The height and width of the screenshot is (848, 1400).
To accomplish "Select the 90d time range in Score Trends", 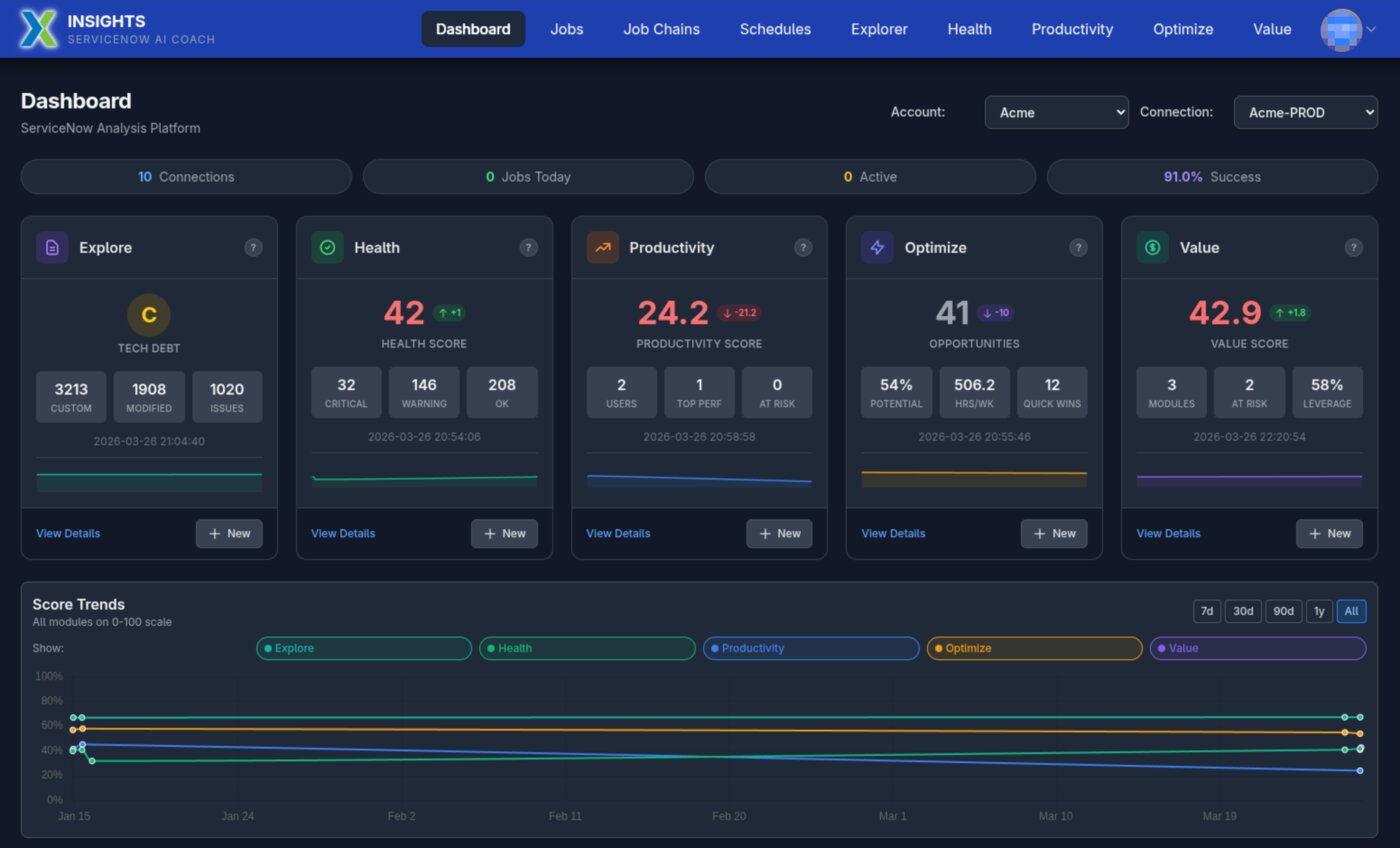I will click(1283, 611).
